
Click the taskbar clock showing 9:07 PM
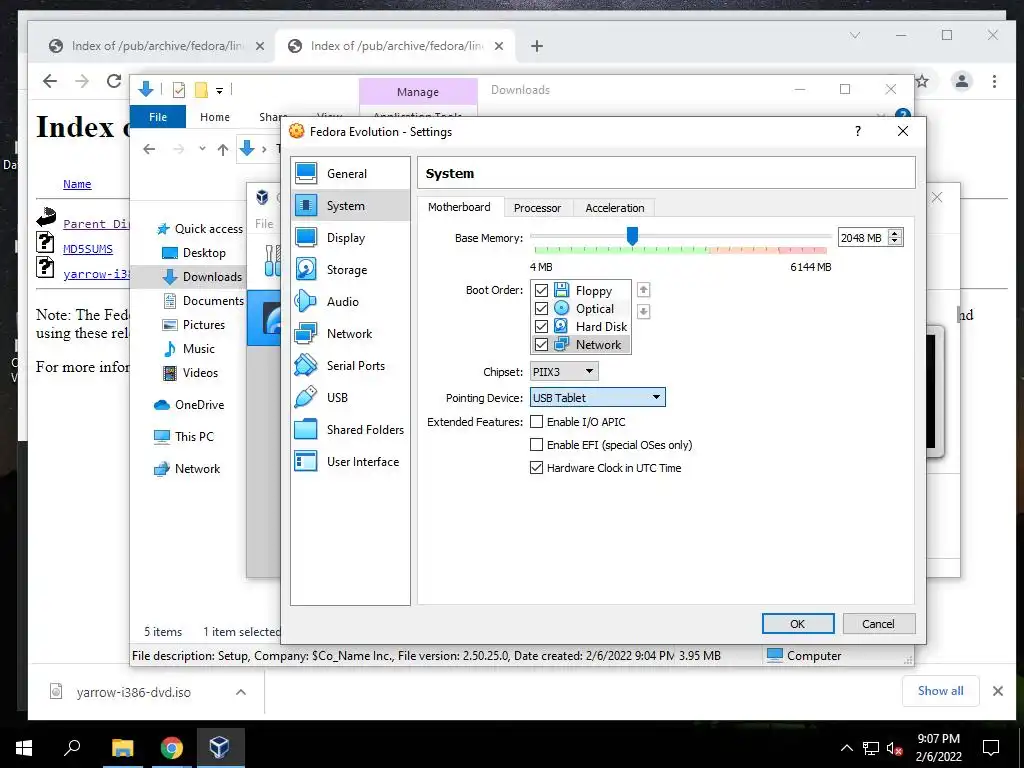(x=938, y=748)
